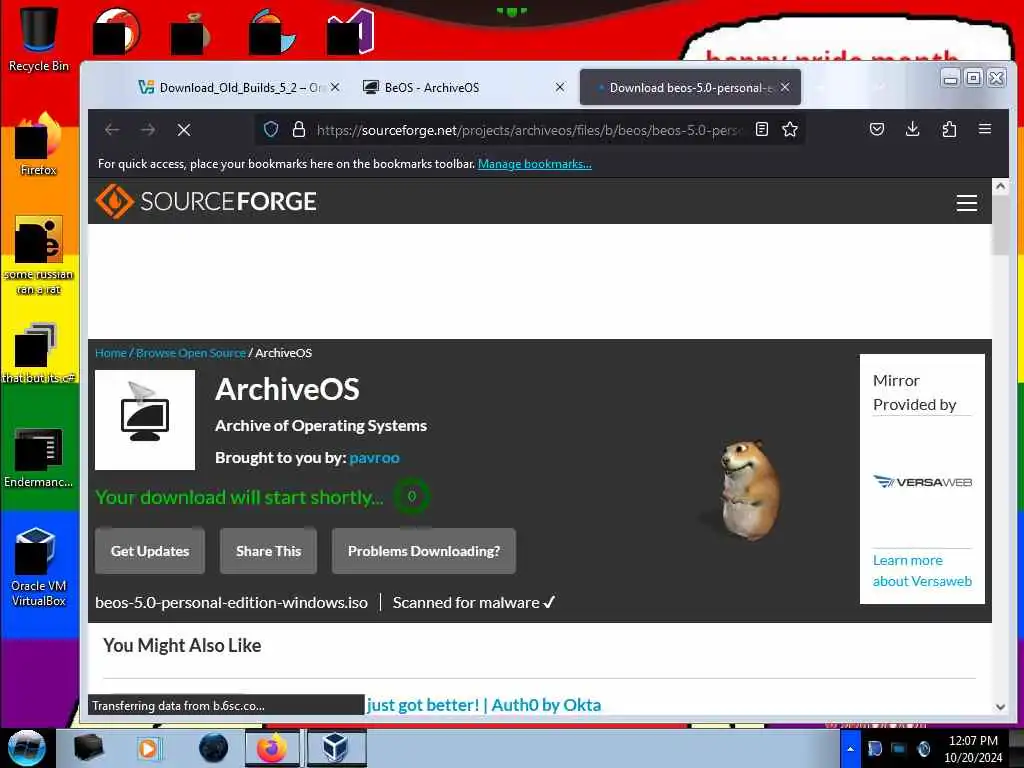Open the Firefox desktop shortcut

point(39,145)
